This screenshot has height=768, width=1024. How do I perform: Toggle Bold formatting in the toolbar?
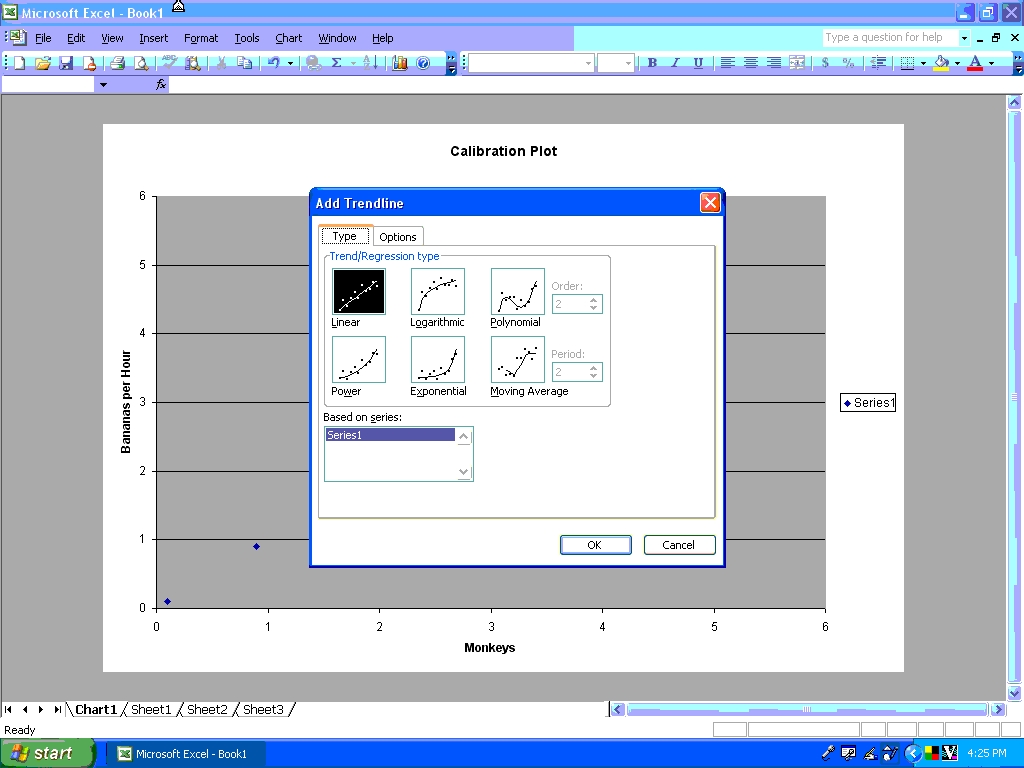652,63
